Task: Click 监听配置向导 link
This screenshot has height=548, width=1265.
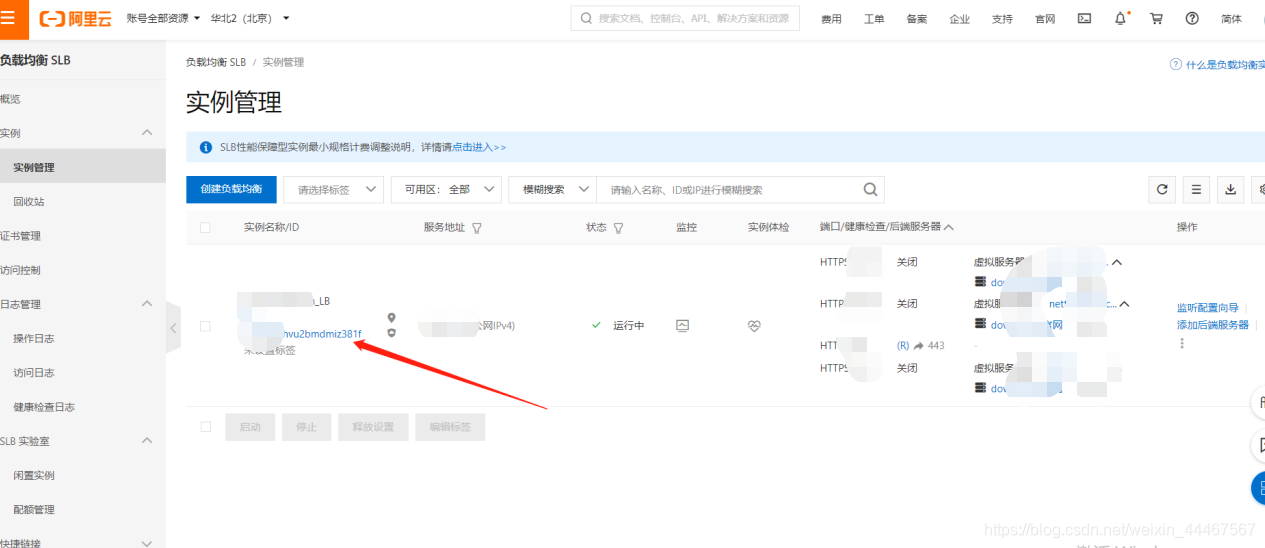Action: [x=1207, y=308]
